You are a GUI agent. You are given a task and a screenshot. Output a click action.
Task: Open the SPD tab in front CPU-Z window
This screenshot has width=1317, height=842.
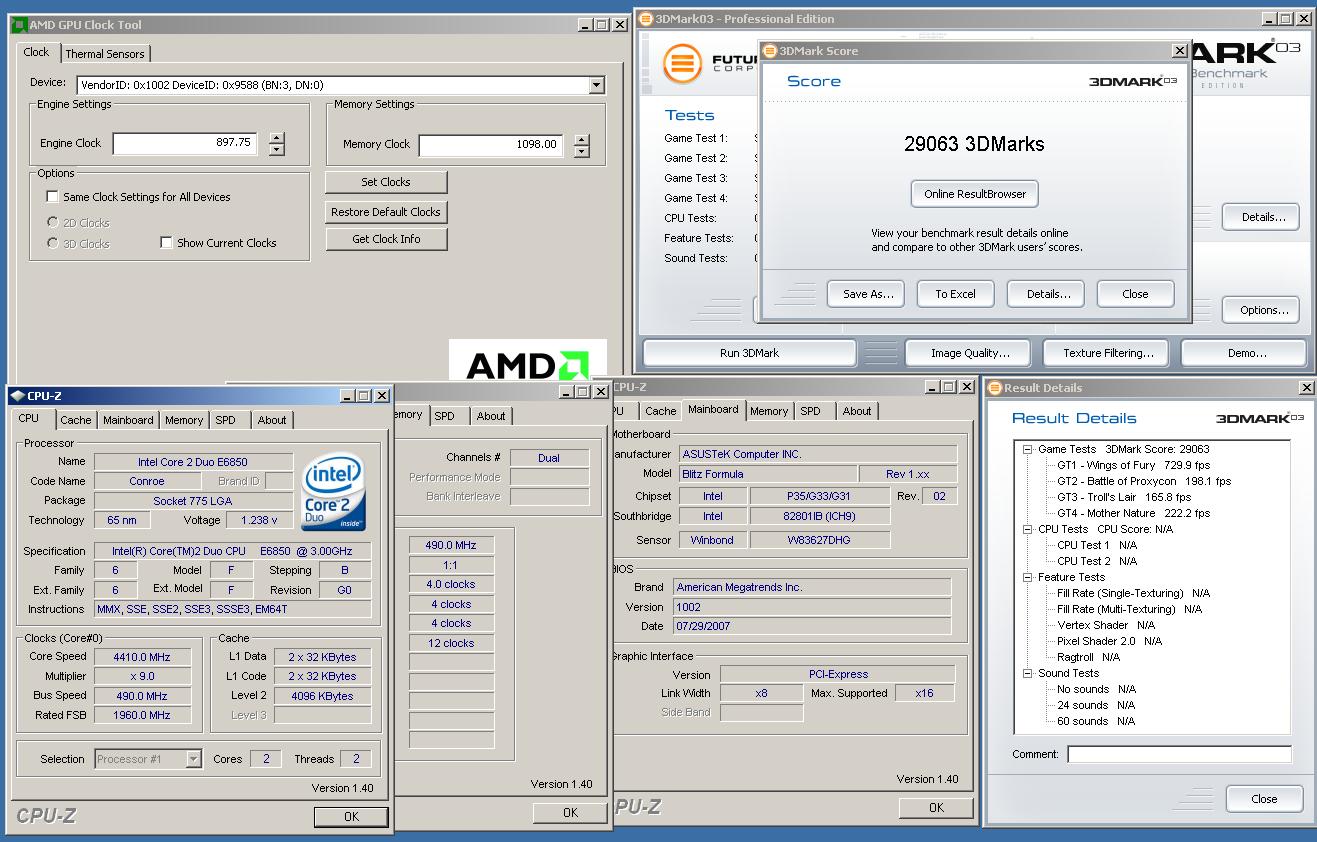[226, 421]
